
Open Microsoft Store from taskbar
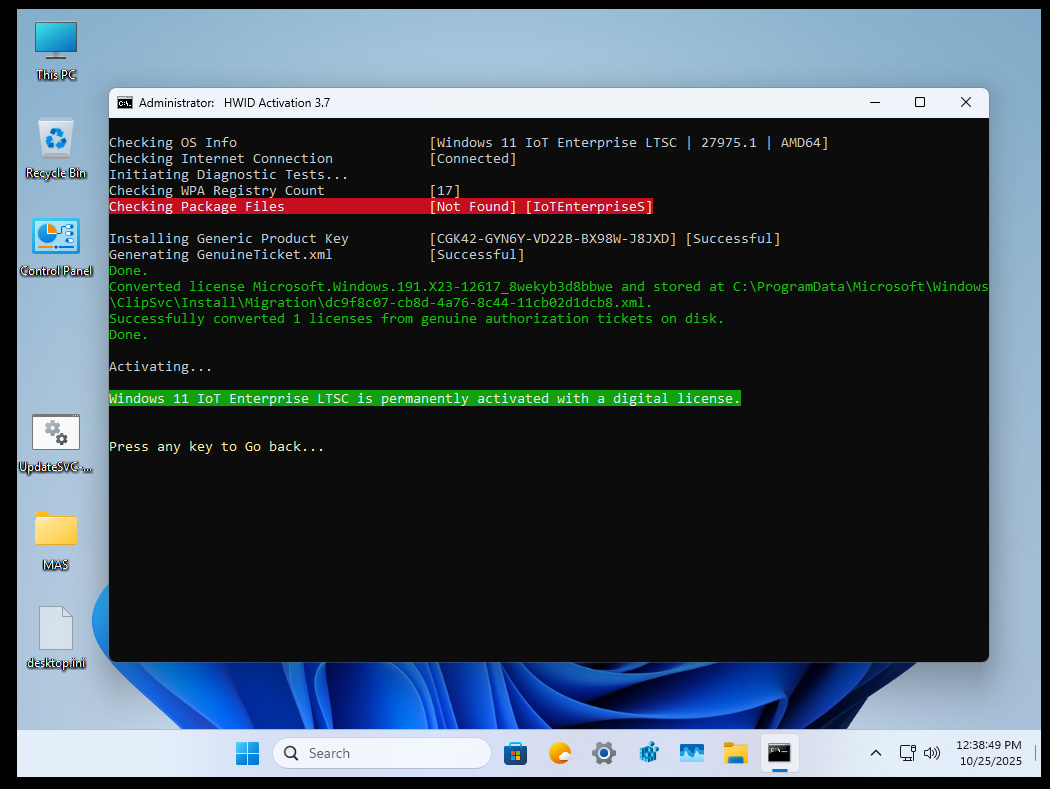pyautogui.click(x=515, y=754)
